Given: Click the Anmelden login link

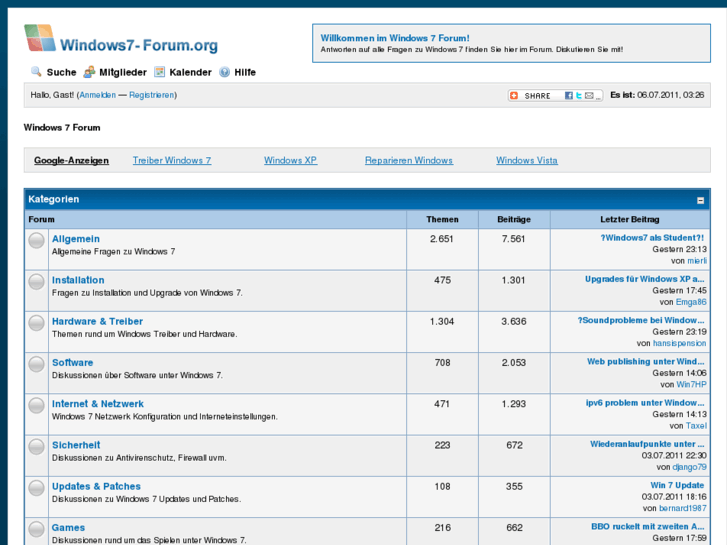Looking at the screenshot, I should pyautogui.click(x=97, y=95).
